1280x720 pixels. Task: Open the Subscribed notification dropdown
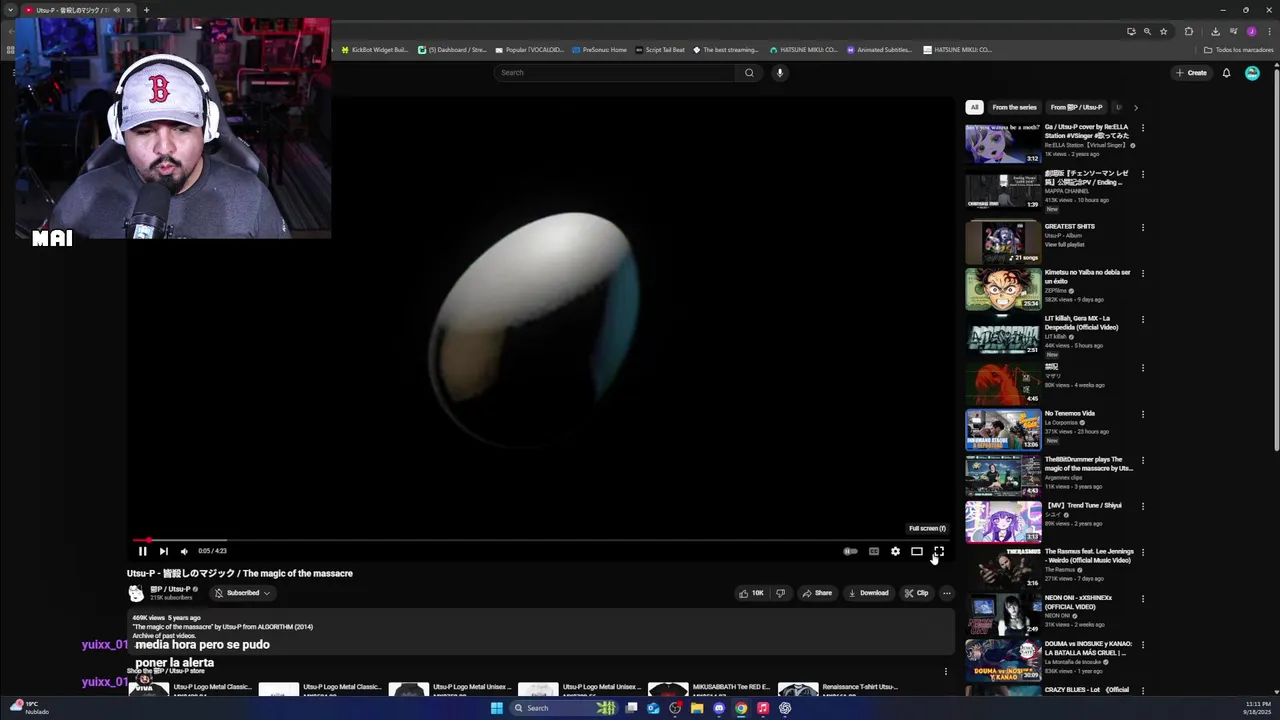[x=243, y=593]
